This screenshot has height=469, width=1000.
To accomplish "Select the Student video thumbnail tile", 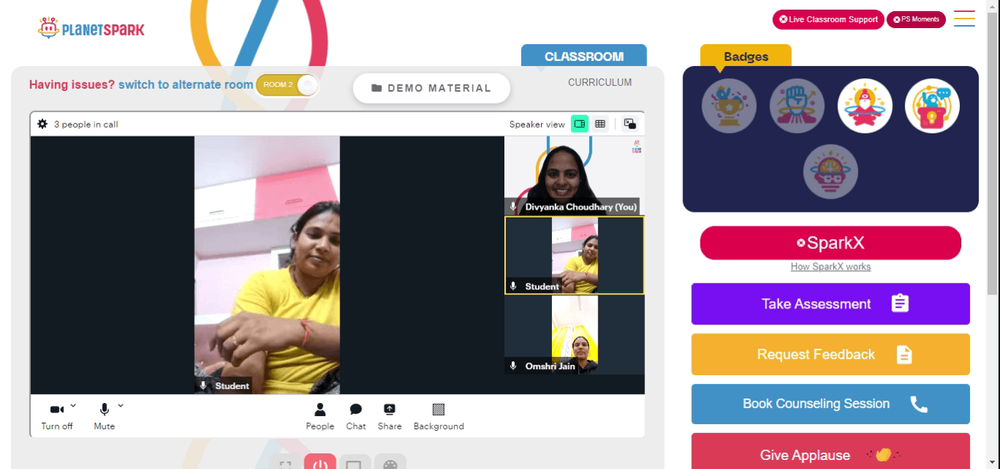I will click(574, 255).
